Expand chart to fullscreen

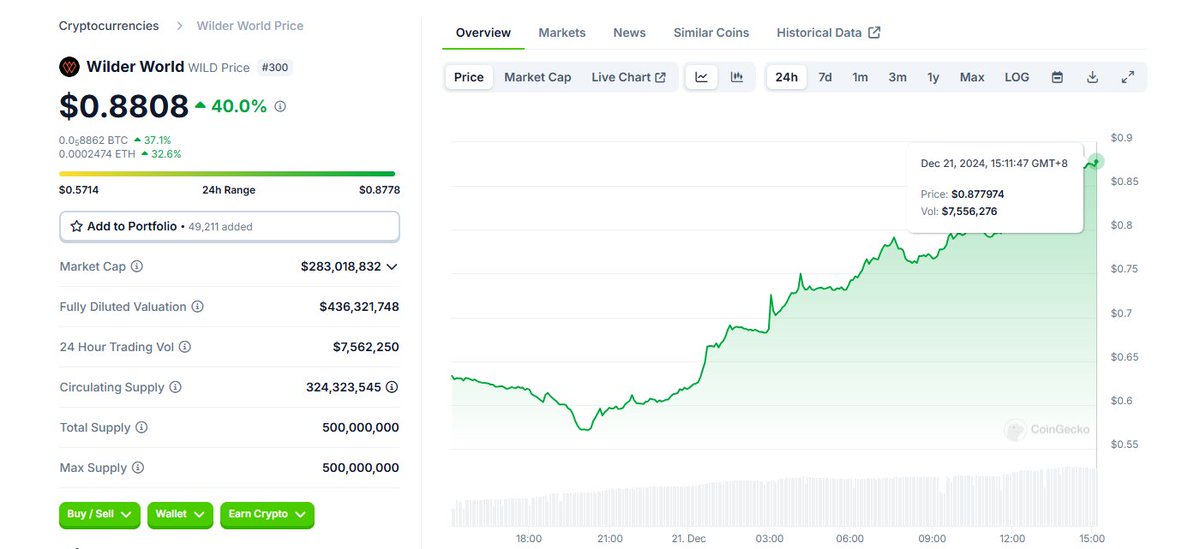click(x=1128, y=77)
